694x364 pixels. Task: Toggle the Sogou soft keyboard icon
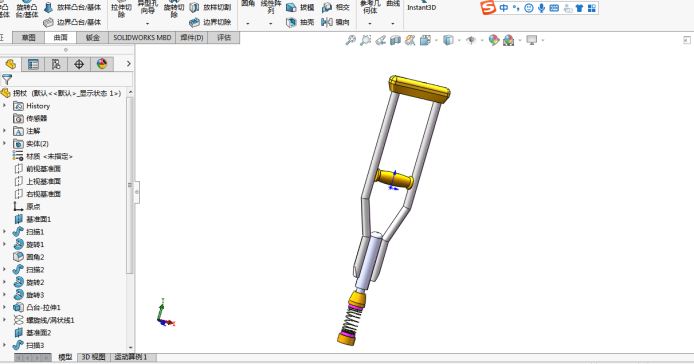(x=554, y=8)
